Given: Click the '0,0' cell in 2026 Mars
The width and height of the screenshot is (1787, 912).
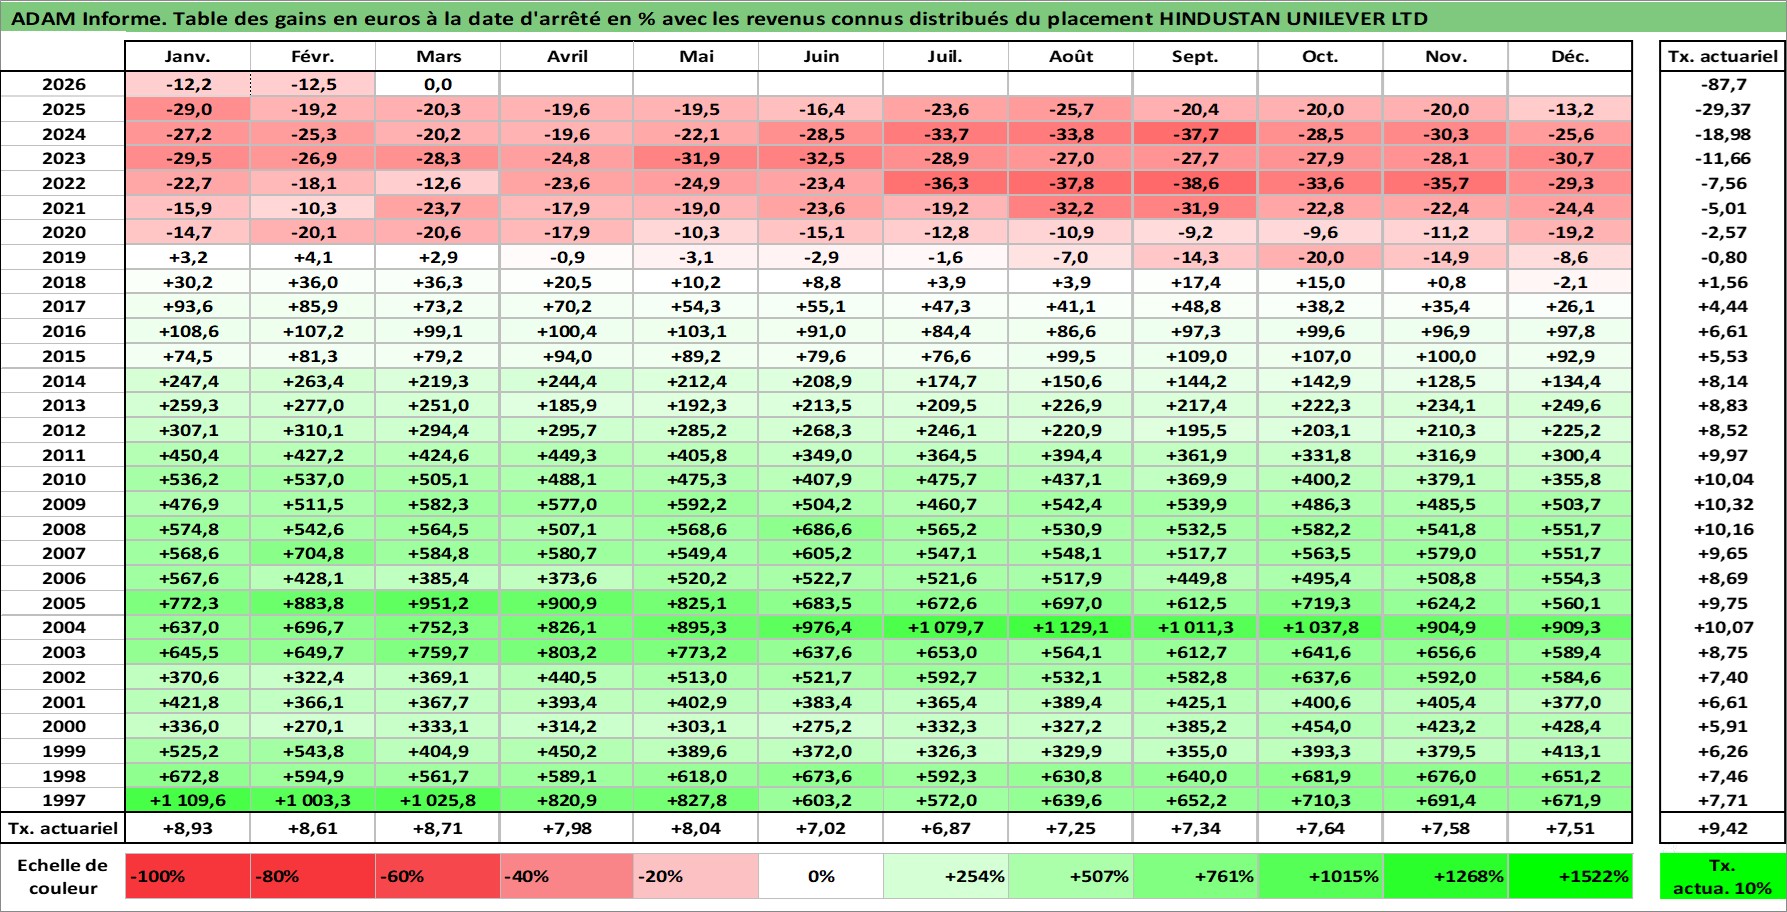Looking at the screenshot, I should [x=438, y=85].
